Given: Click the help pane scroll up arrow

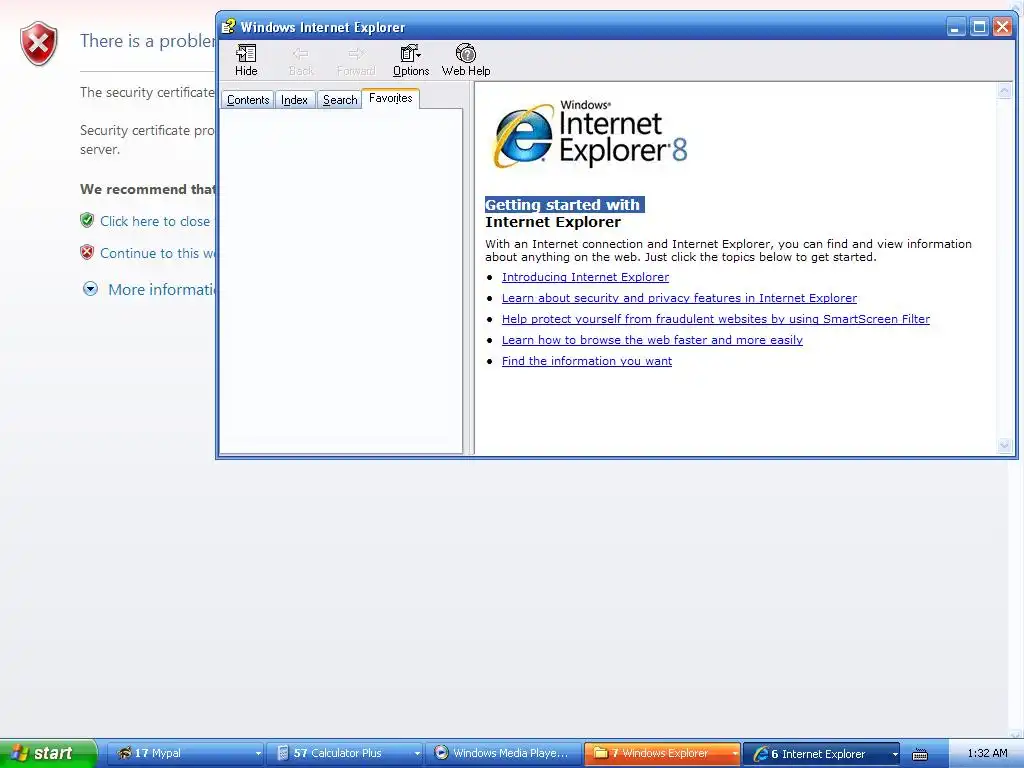Looking at the screenshot, I should pos(1004,91).
